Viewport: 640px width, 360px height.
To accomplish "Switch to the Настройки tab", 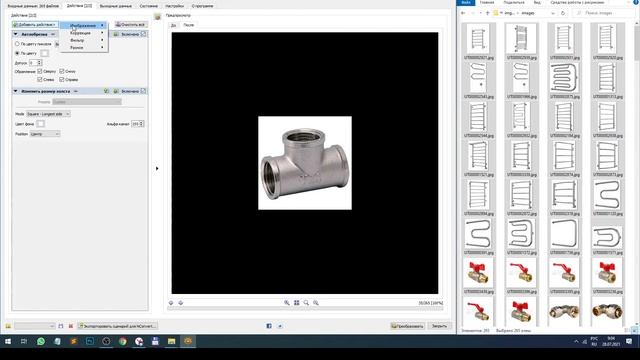I will (x=175, y=6).
